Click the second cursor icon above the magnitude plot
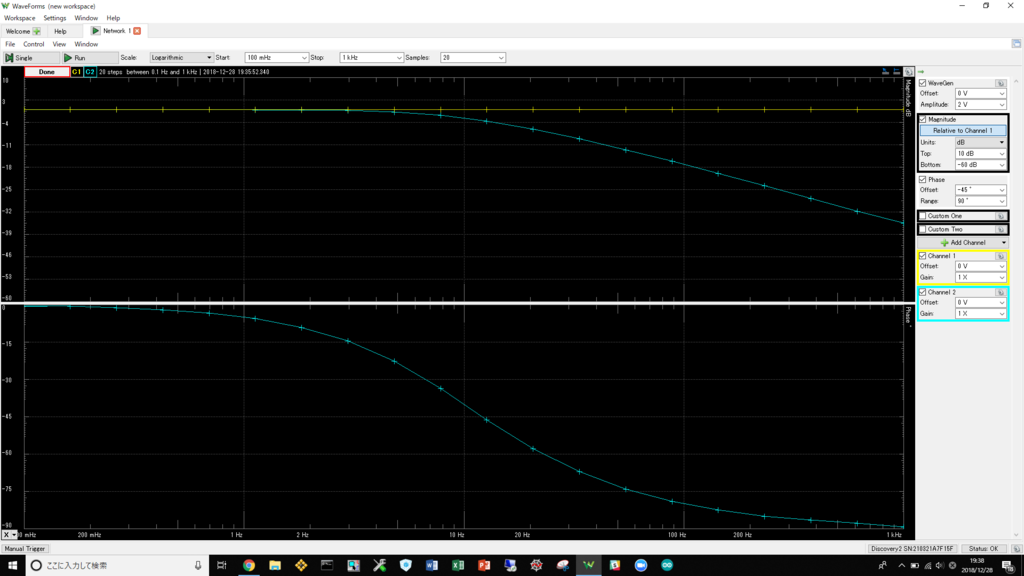The width and height of the screenshot is (1024, 576). (897, 72)
